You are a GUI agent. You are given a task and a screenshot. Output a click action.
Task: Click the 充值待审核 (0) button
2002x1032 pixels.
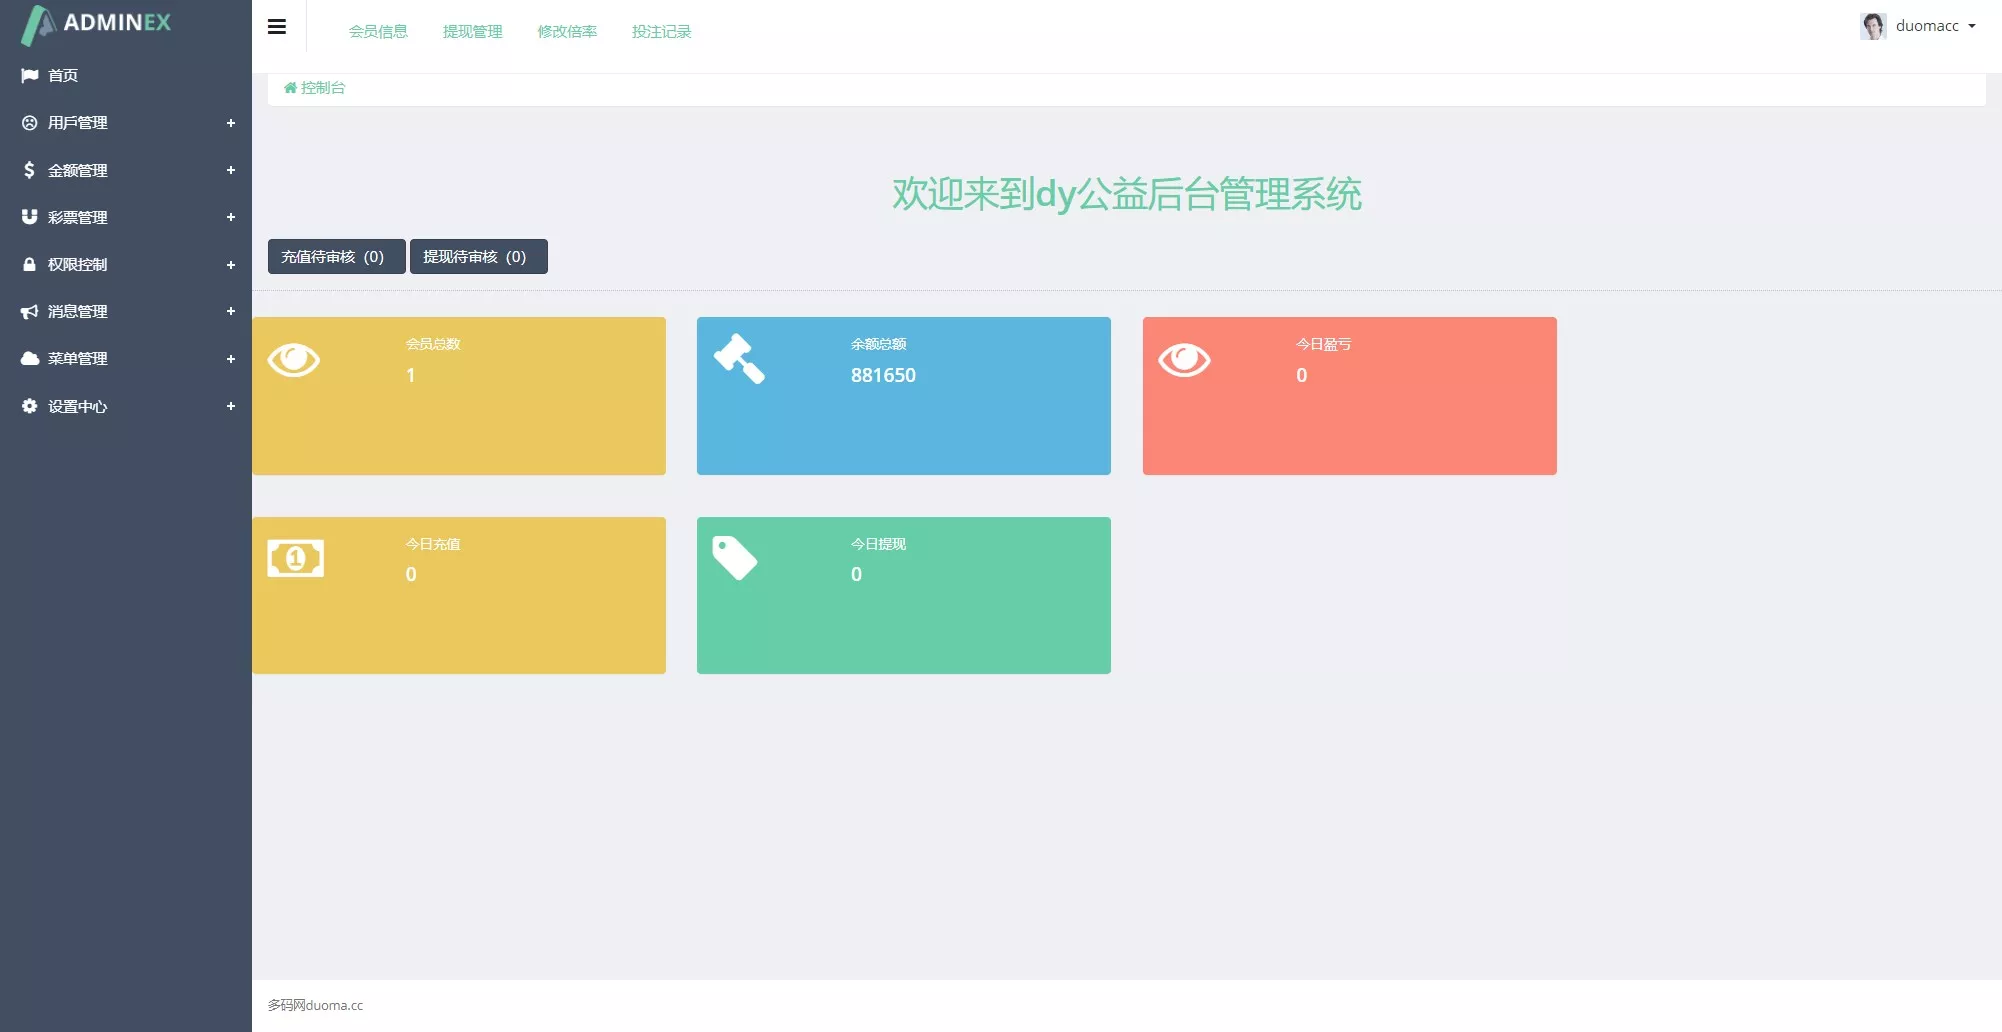coord(336,257)
